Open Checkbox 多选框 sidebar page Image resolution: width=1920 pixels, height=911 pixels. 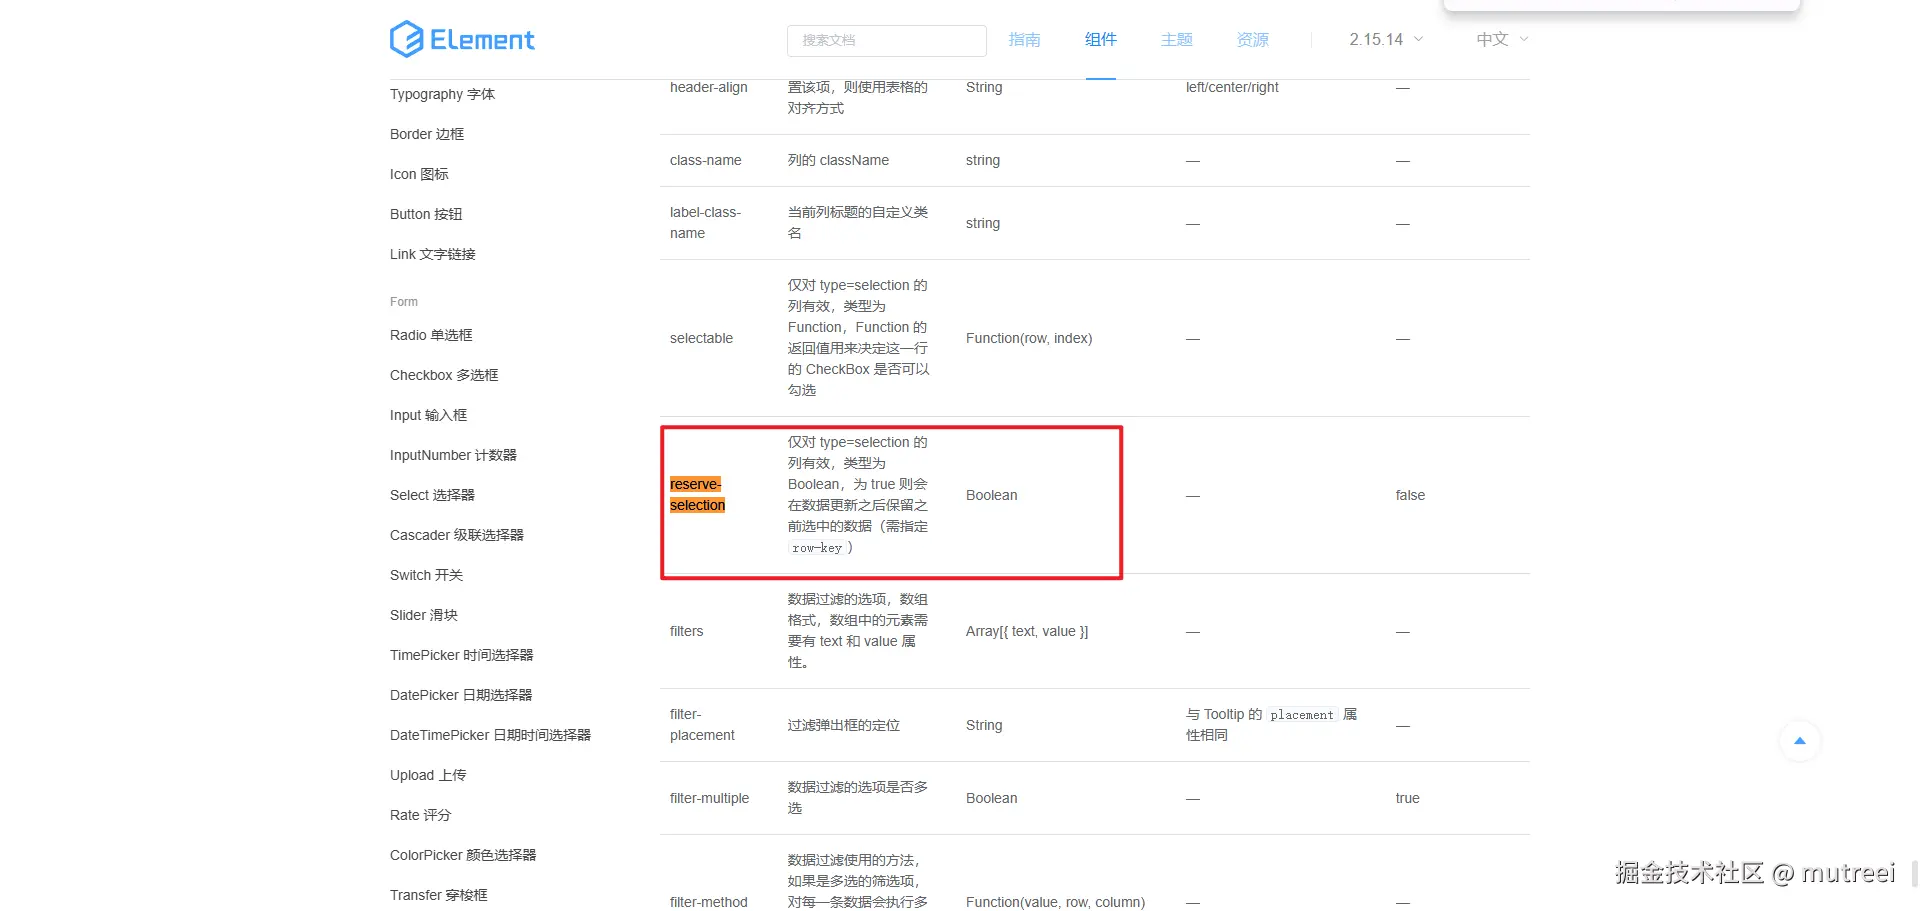(444, 375)
